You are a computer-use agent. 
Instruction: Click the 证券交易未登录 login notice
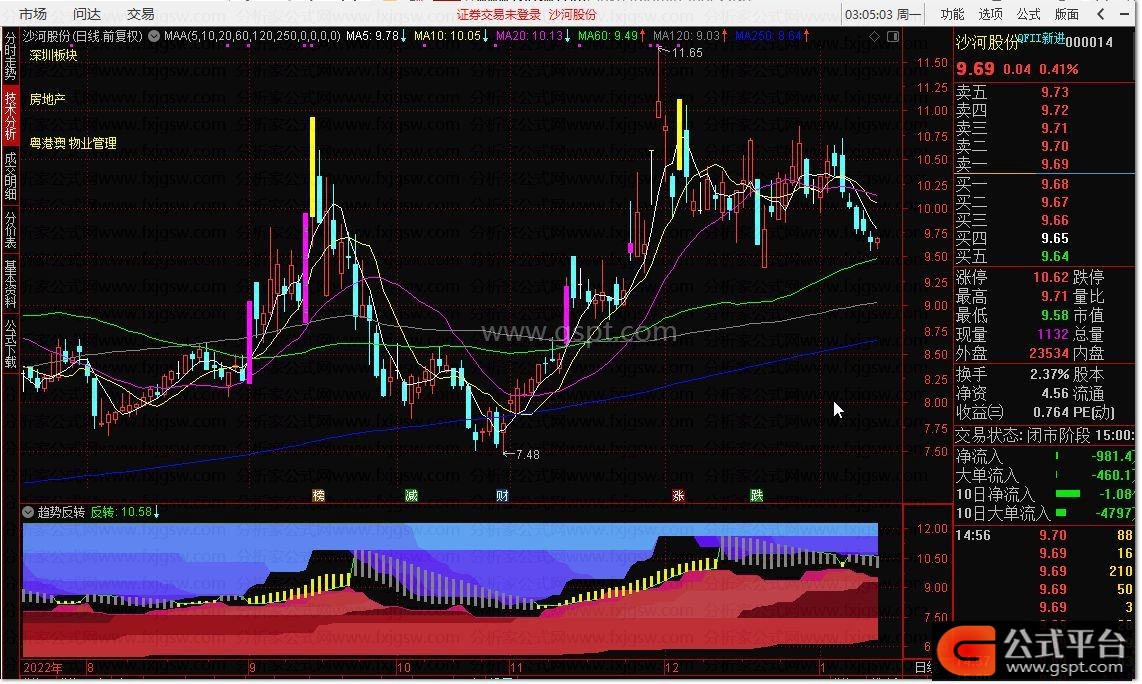pyautogui.click(x=499, y=15)
